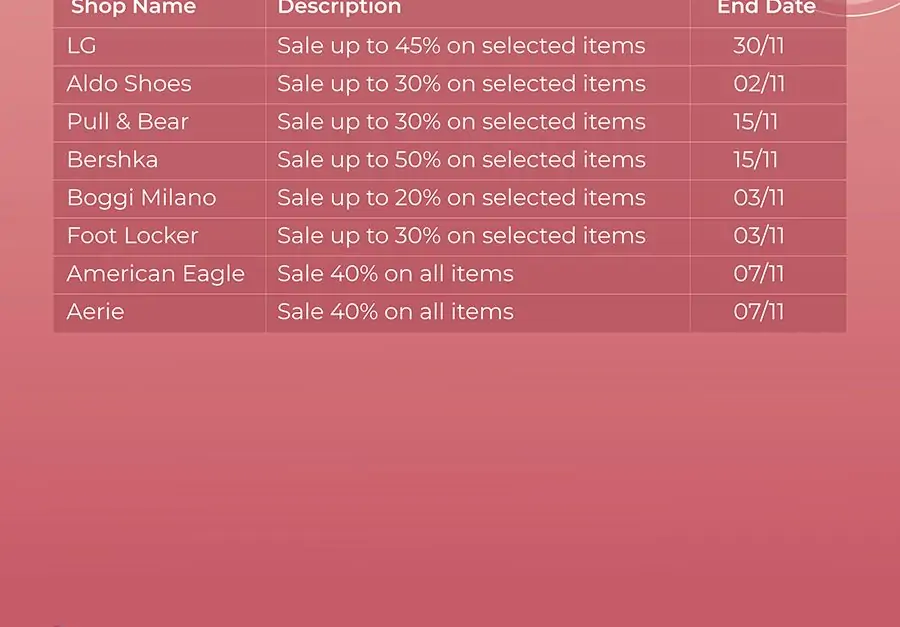
Task: Click the Pull & Bear shop entry
Action: click(127, 122)
